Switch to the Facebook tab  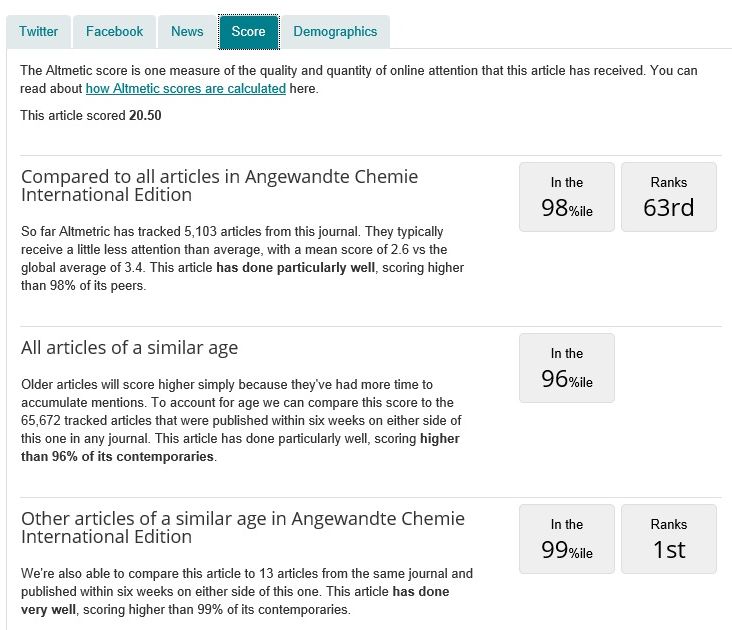coord(114,31)
